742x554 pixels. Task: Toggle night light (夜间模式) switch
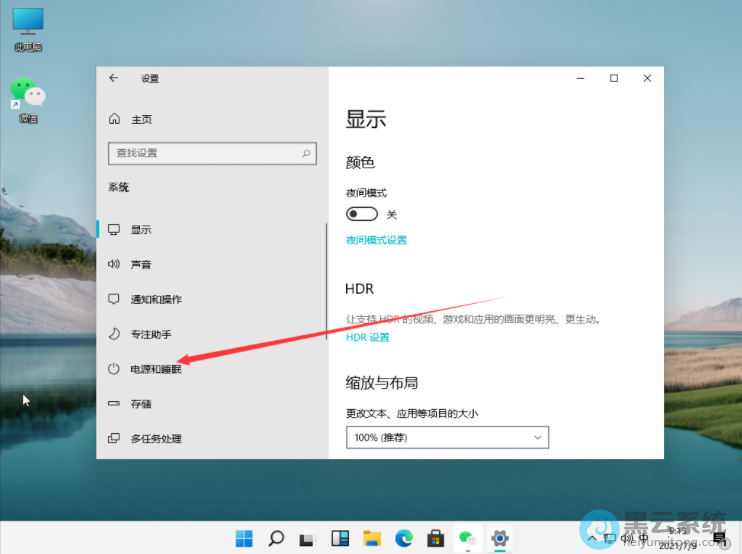click(x=362, y=214)
